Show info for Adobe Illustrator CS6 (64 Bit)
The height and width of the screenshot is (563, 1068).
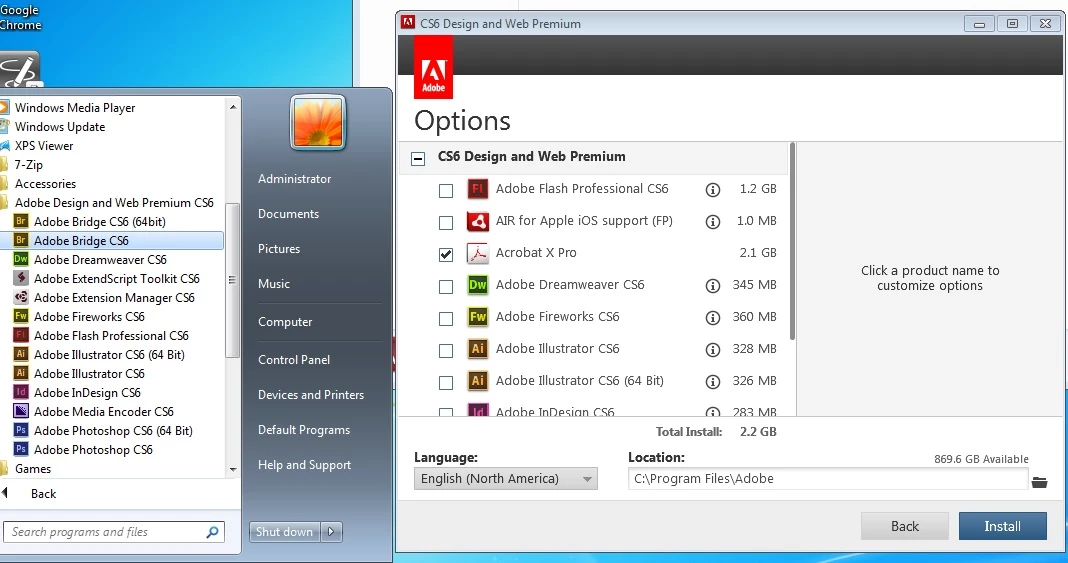click(x=712, y=382)
